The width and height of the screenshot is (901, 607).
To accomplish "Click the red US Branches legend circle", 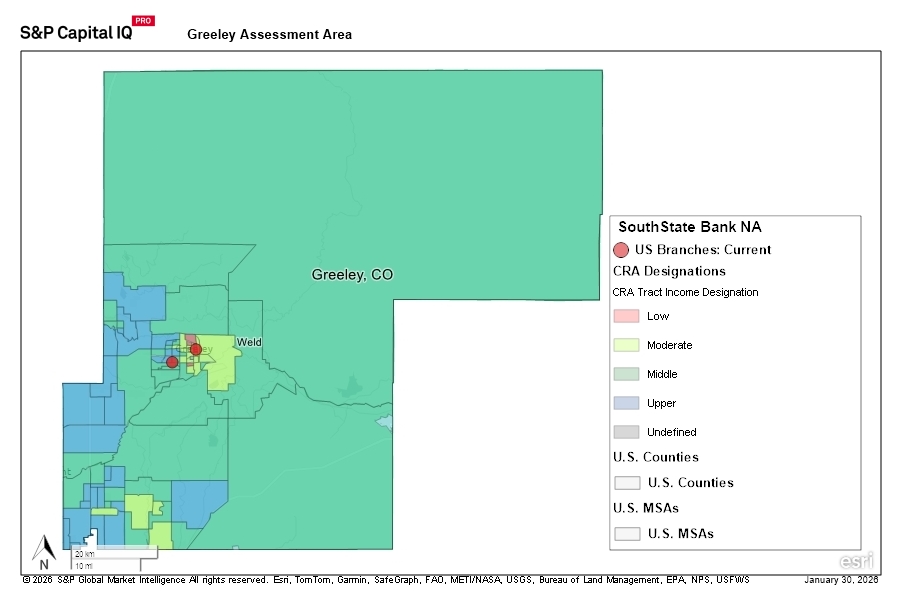I will coord(621,250).
